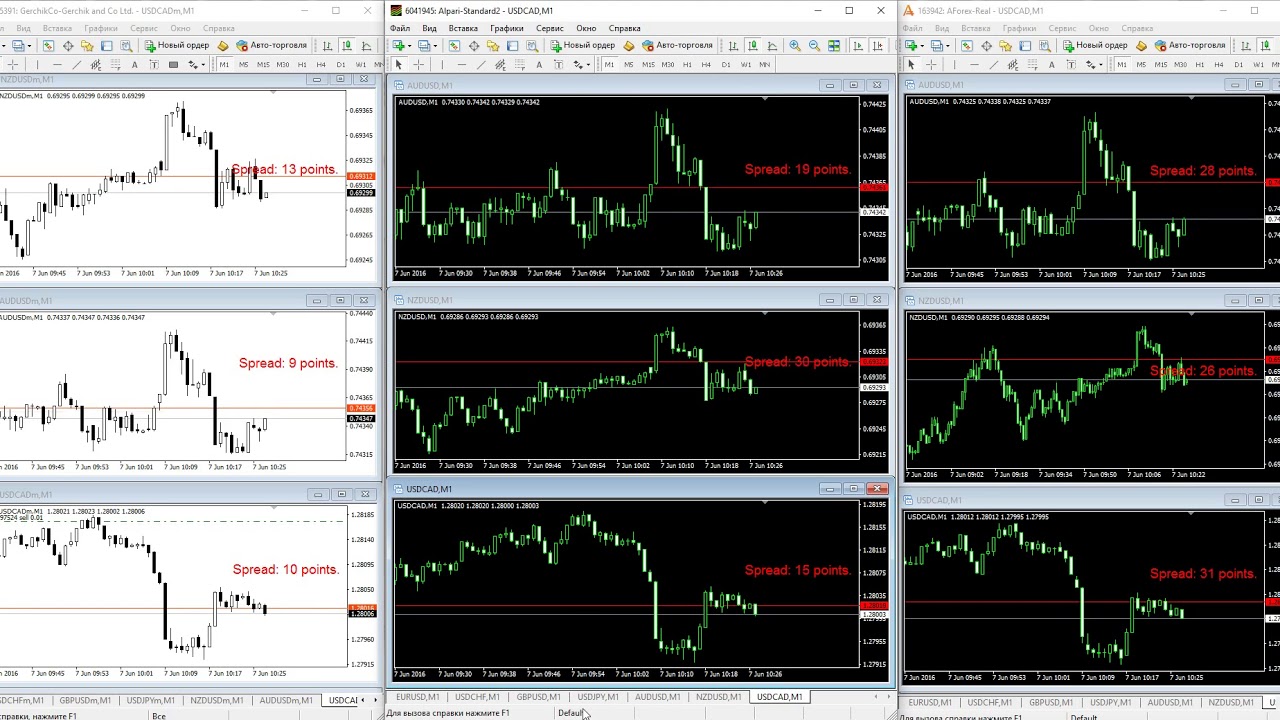The image size is (1280, 720).
Task: Toggle auto scroll in Alpari toolbar
Action: [858, 45]
